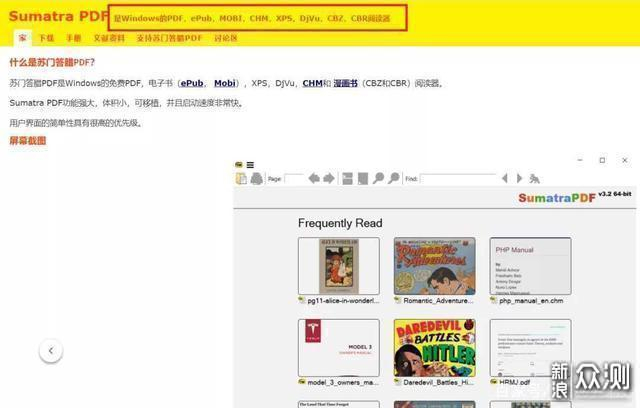Minimize the SumatraPDF window
Screen dimensions: 640x408
click(x=580, y=160)
